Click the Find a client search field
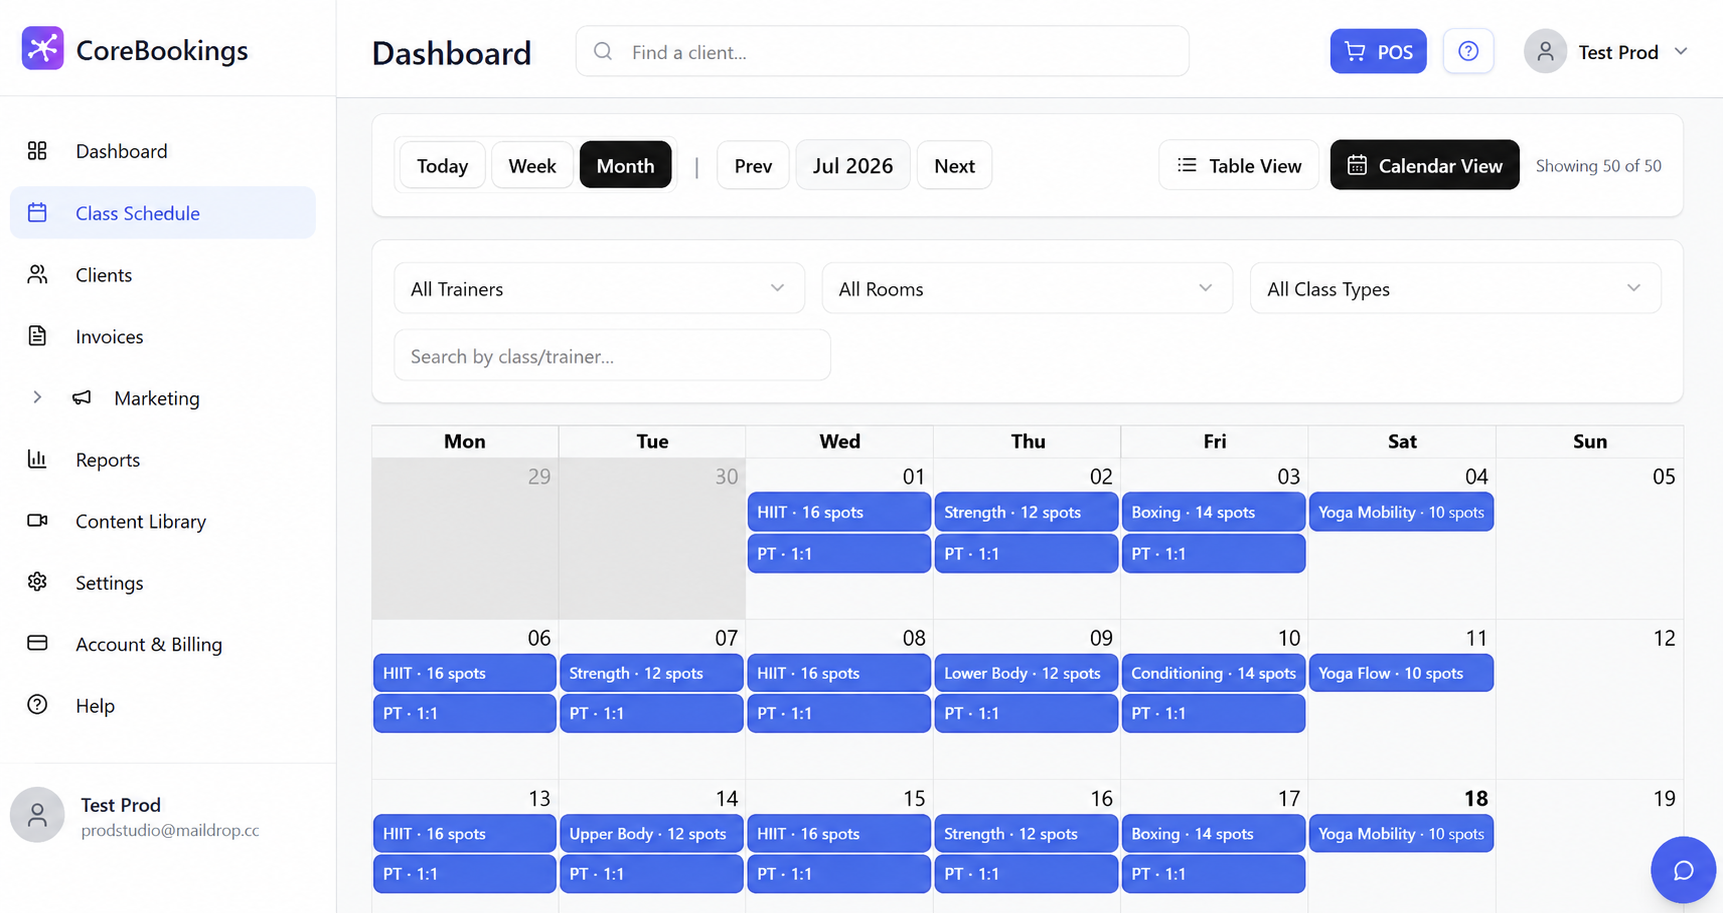 pyautogui.click(x=882, y=51)
